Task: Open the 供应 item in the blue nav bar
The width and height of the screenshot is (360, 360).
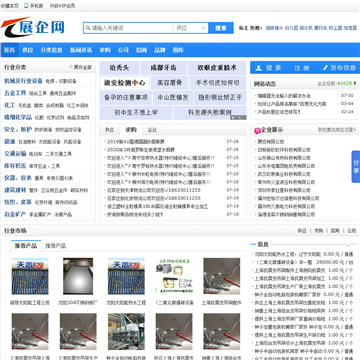Action: (28, 50)
